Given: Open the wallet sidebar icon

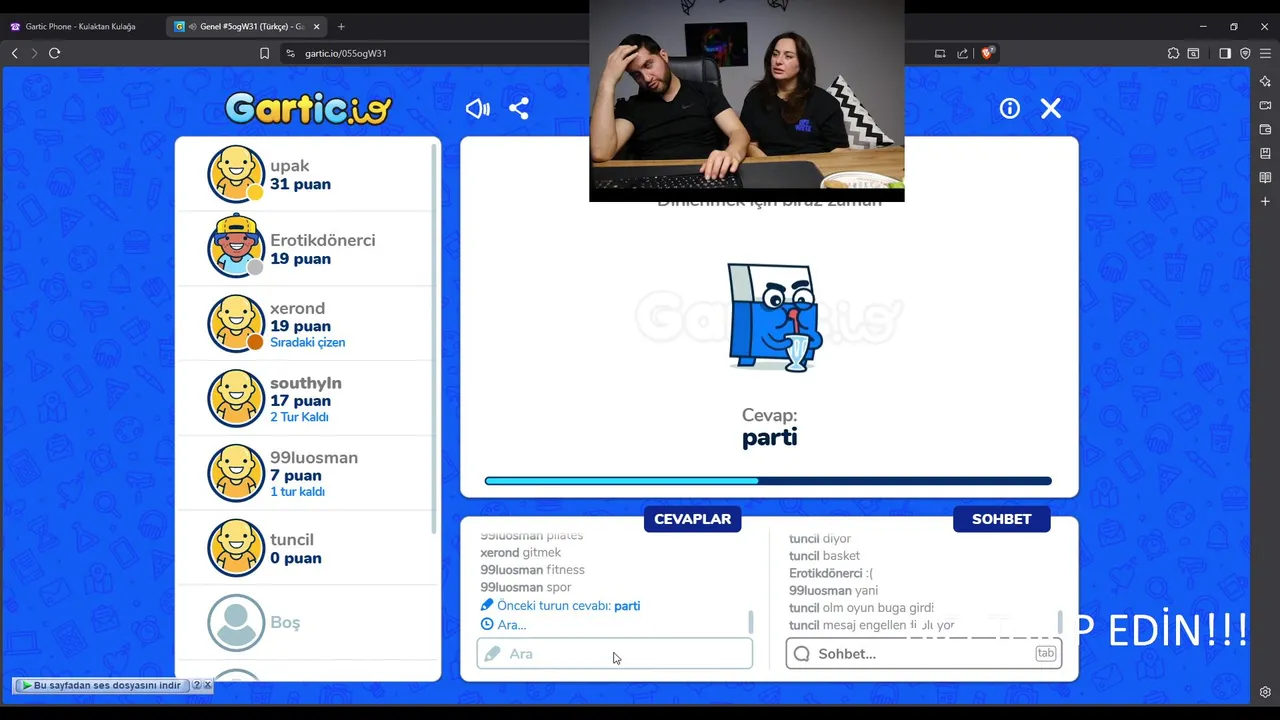Looking at the screenshot, I should (1265, 129).
